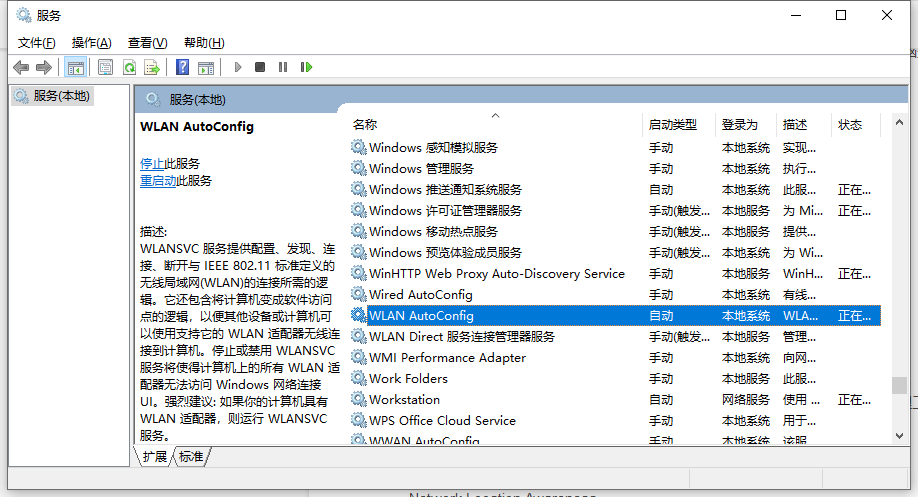Select the Windows 推送通知系统服务 name
Image resolution: width=918 pixels, height=497 pixels.
[446, 190]
